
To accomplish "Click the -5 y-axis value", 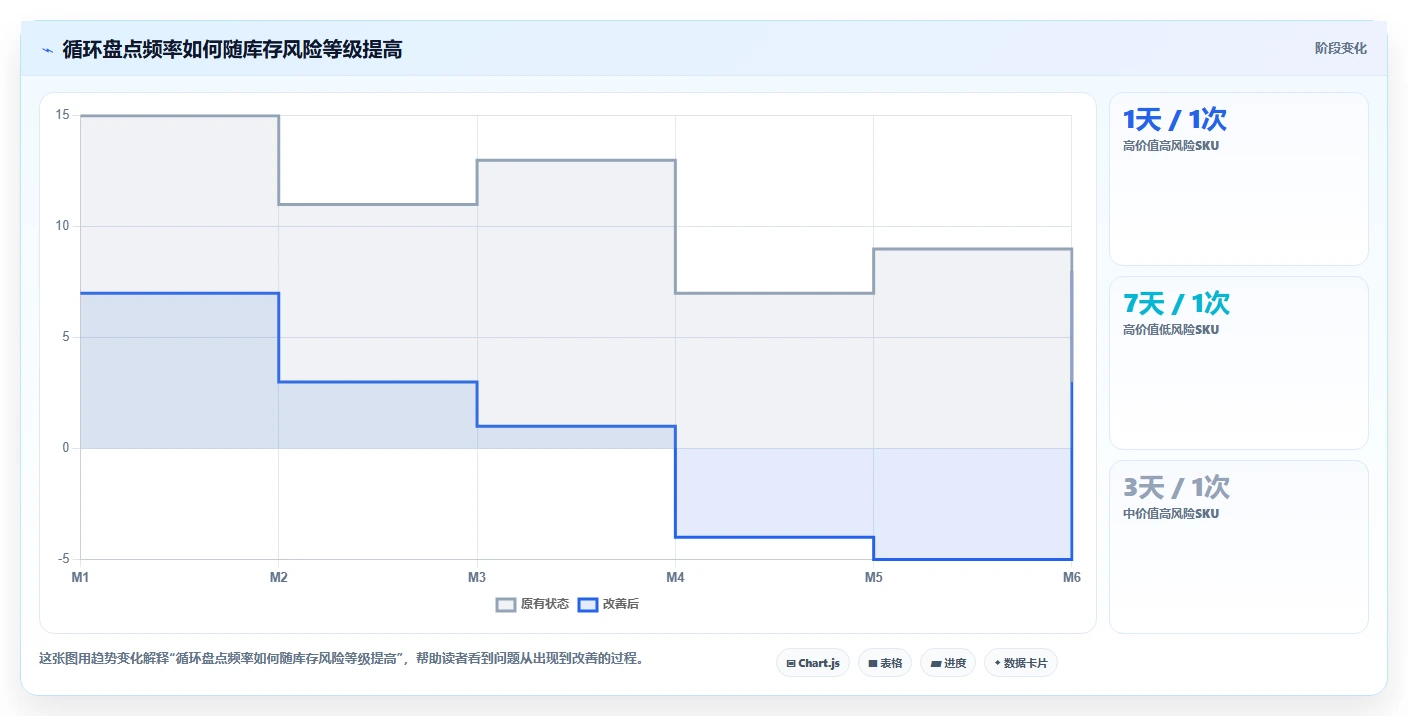I will [64, 559].
